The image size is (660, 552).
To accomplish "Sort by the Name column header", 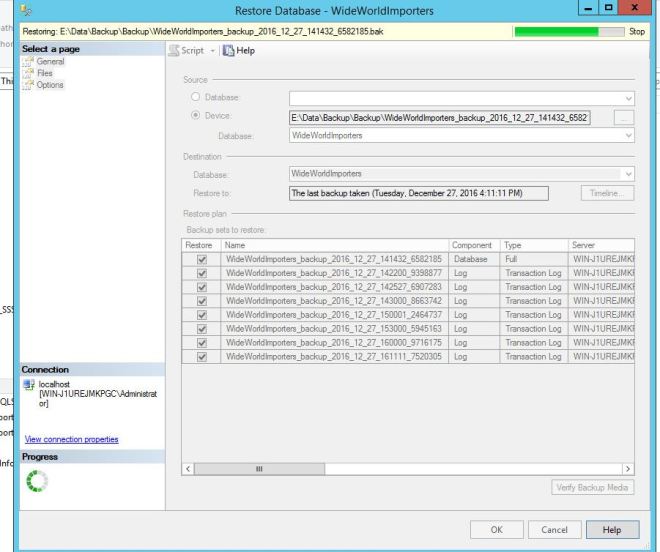I will tap(335, 245).
